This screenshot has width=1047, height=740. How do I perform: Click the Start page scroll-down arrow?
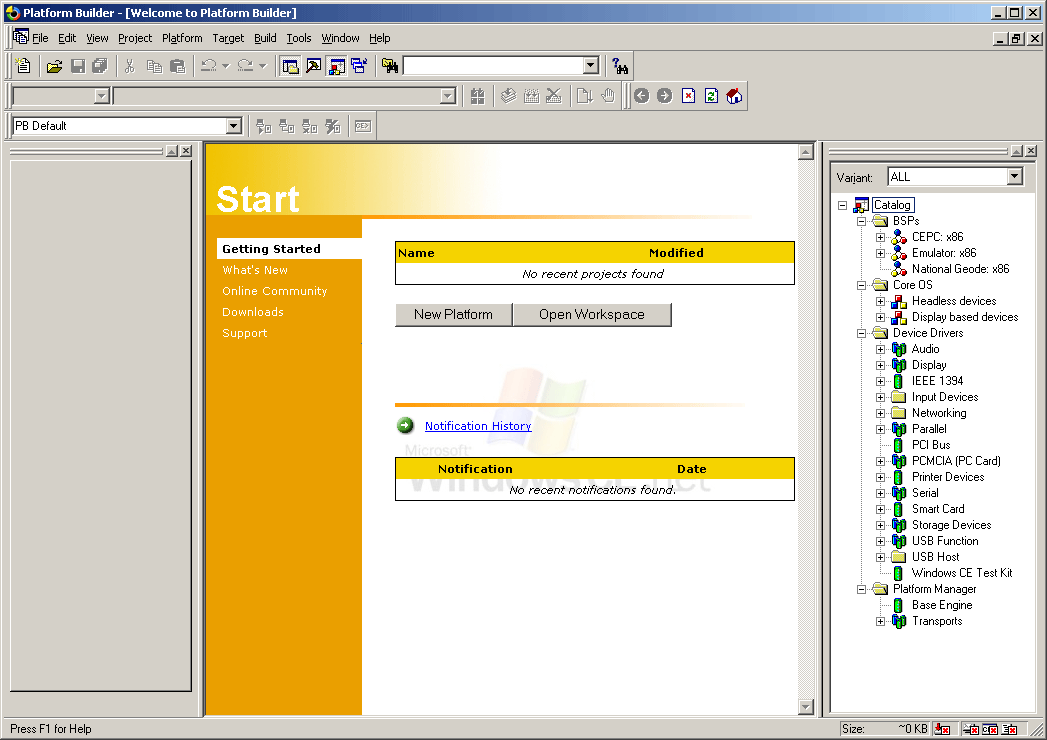tap(806, 707)
